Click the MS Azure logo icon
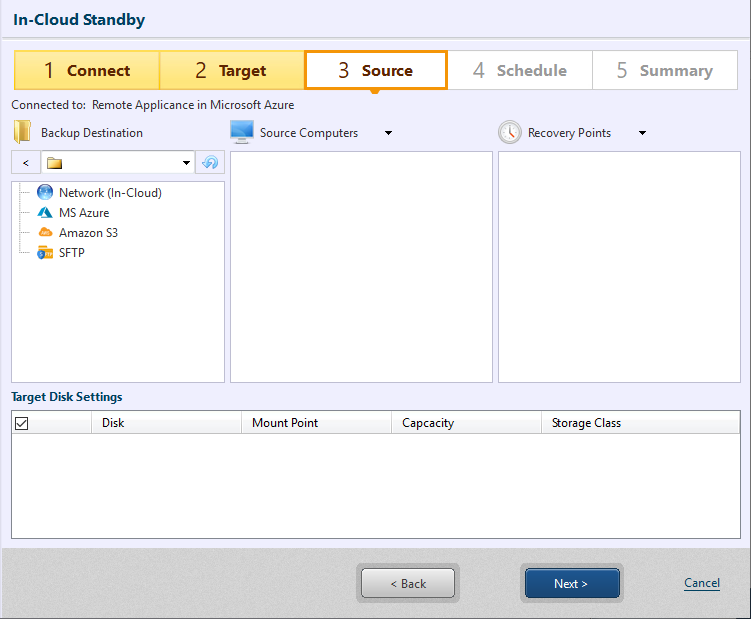This screenshot has height=619, width=751. [44, 213]
